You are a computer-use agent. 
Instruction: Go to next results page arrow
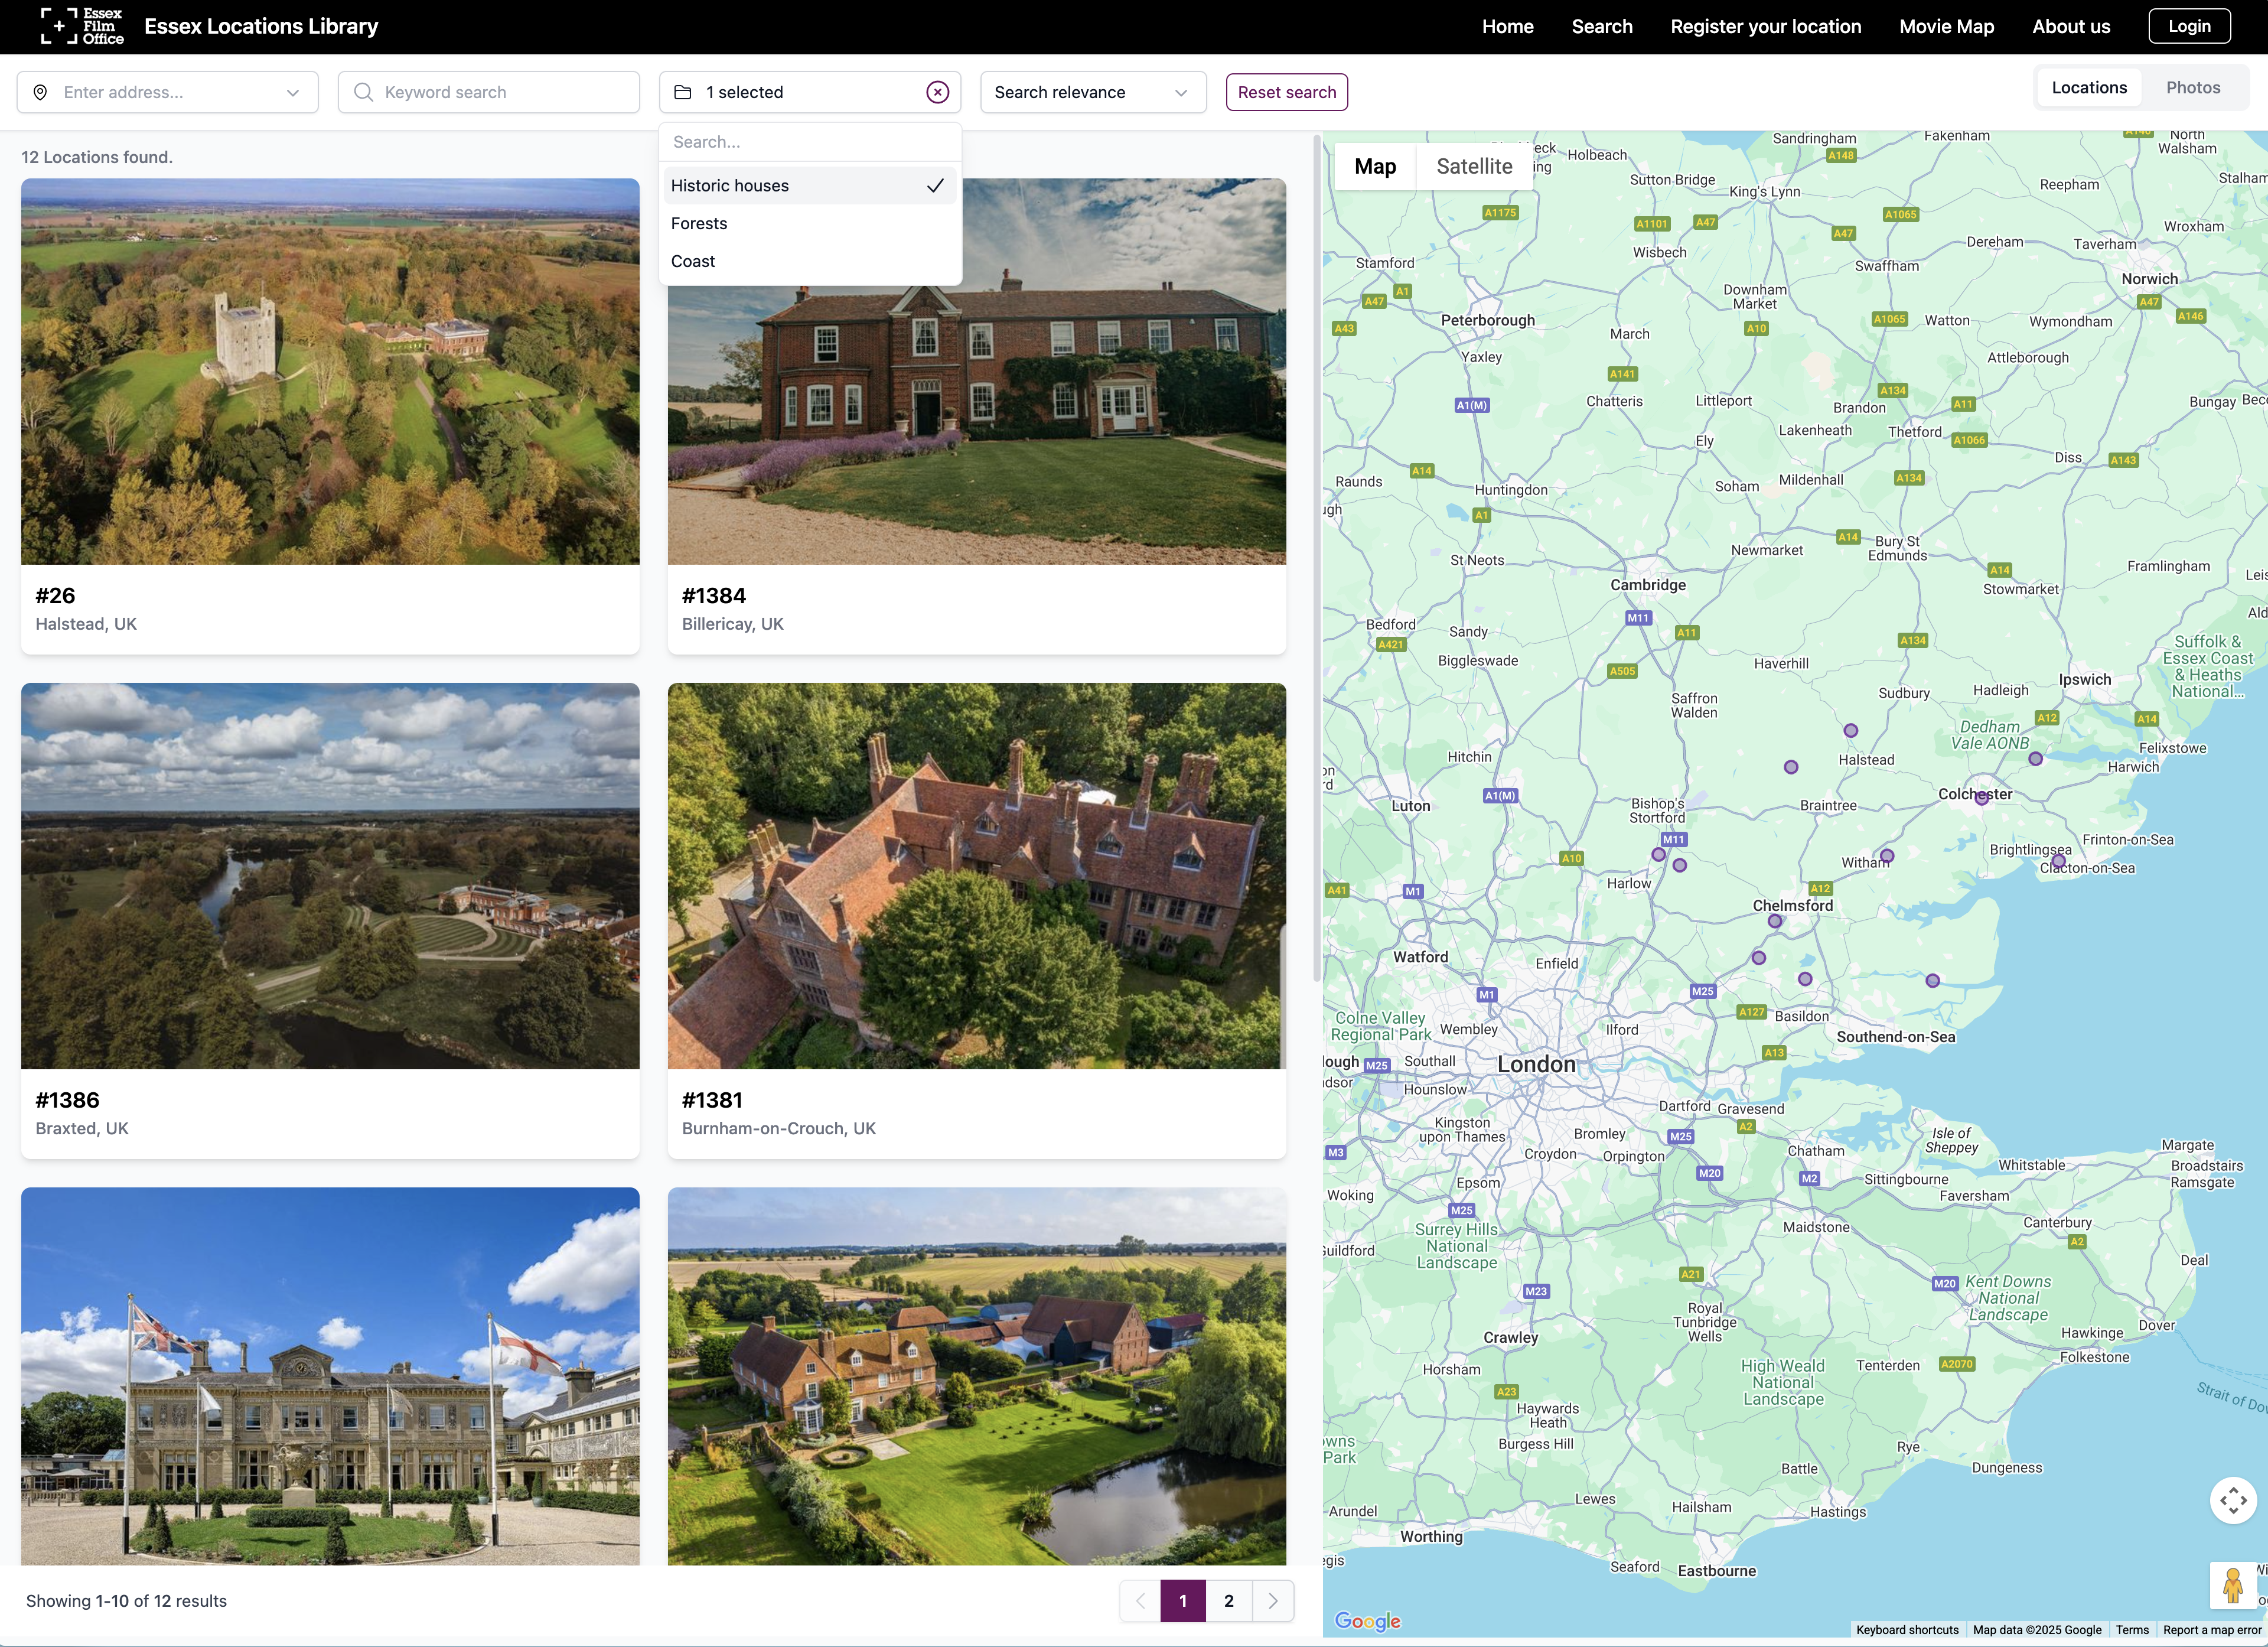pos(1272,1601)
